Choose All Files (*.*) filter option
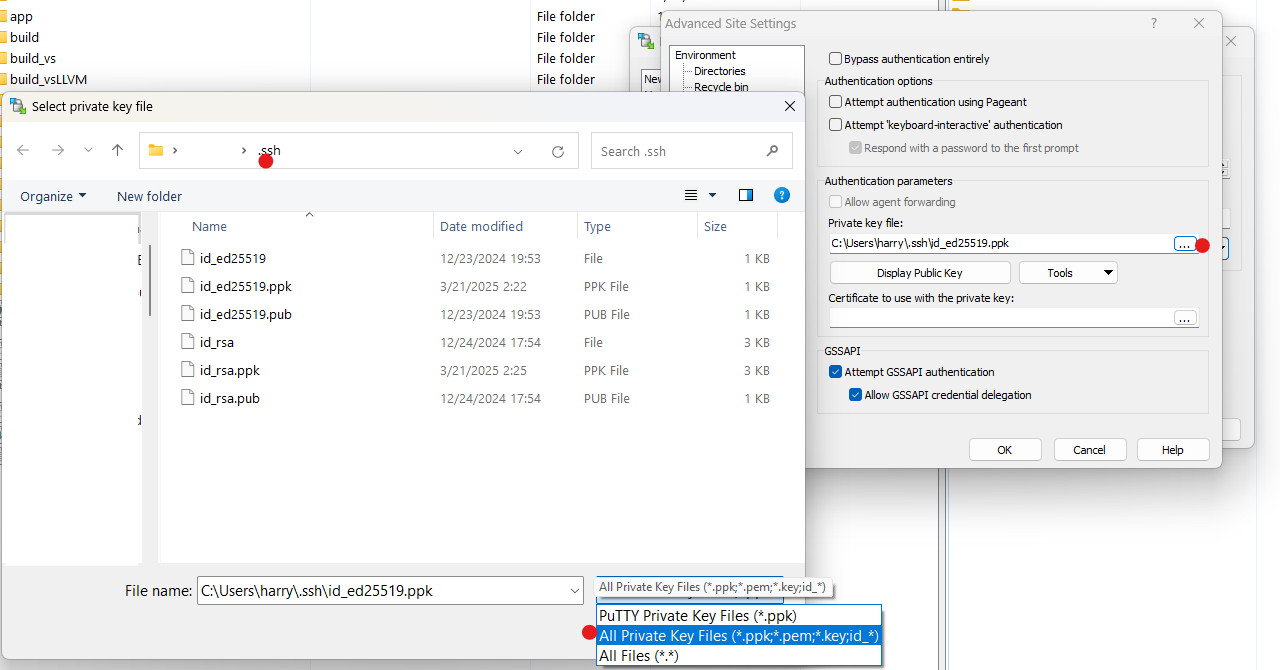The image size is (1280, 670). point(739,656)
